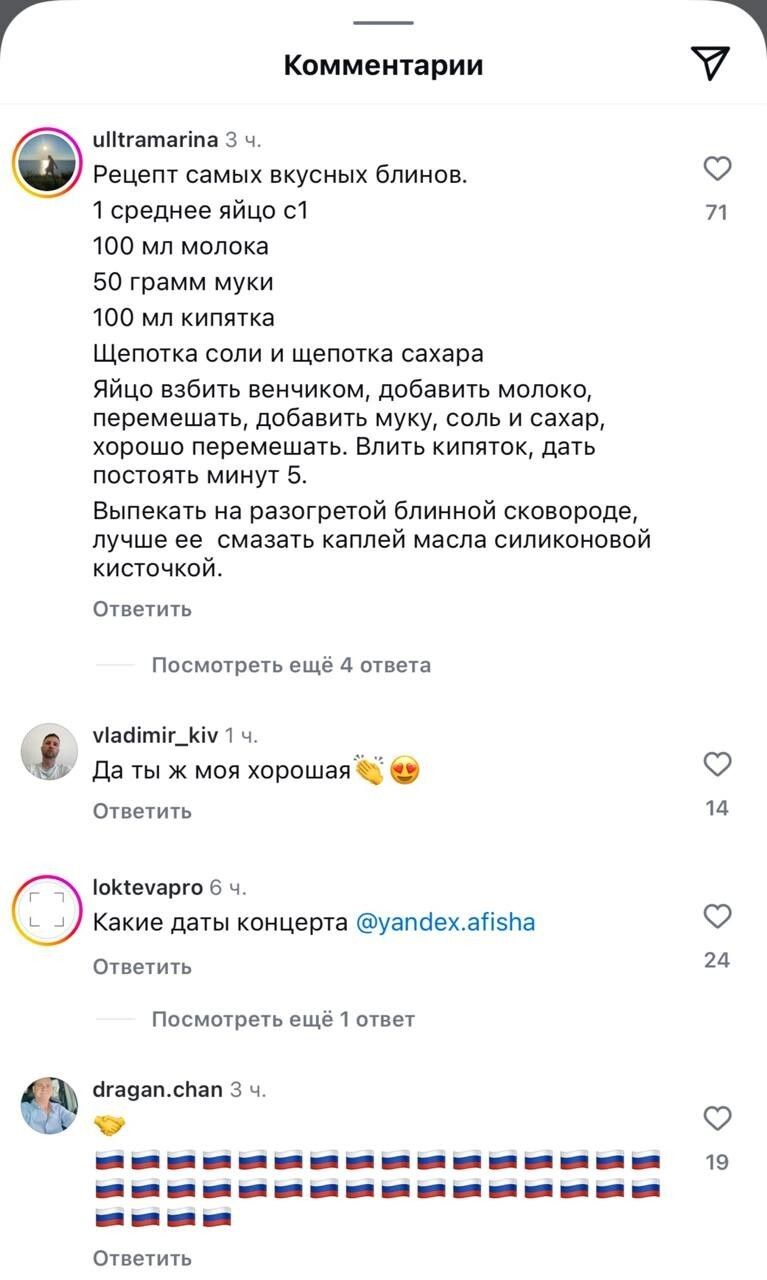Expand 'Посмотреть ещё 4 ответа' replies

coord(291,665)
